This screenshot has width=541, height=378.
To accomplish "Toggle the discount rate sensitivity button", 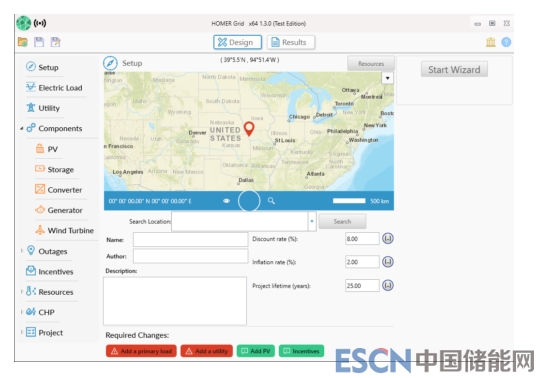I will point(388,238).
